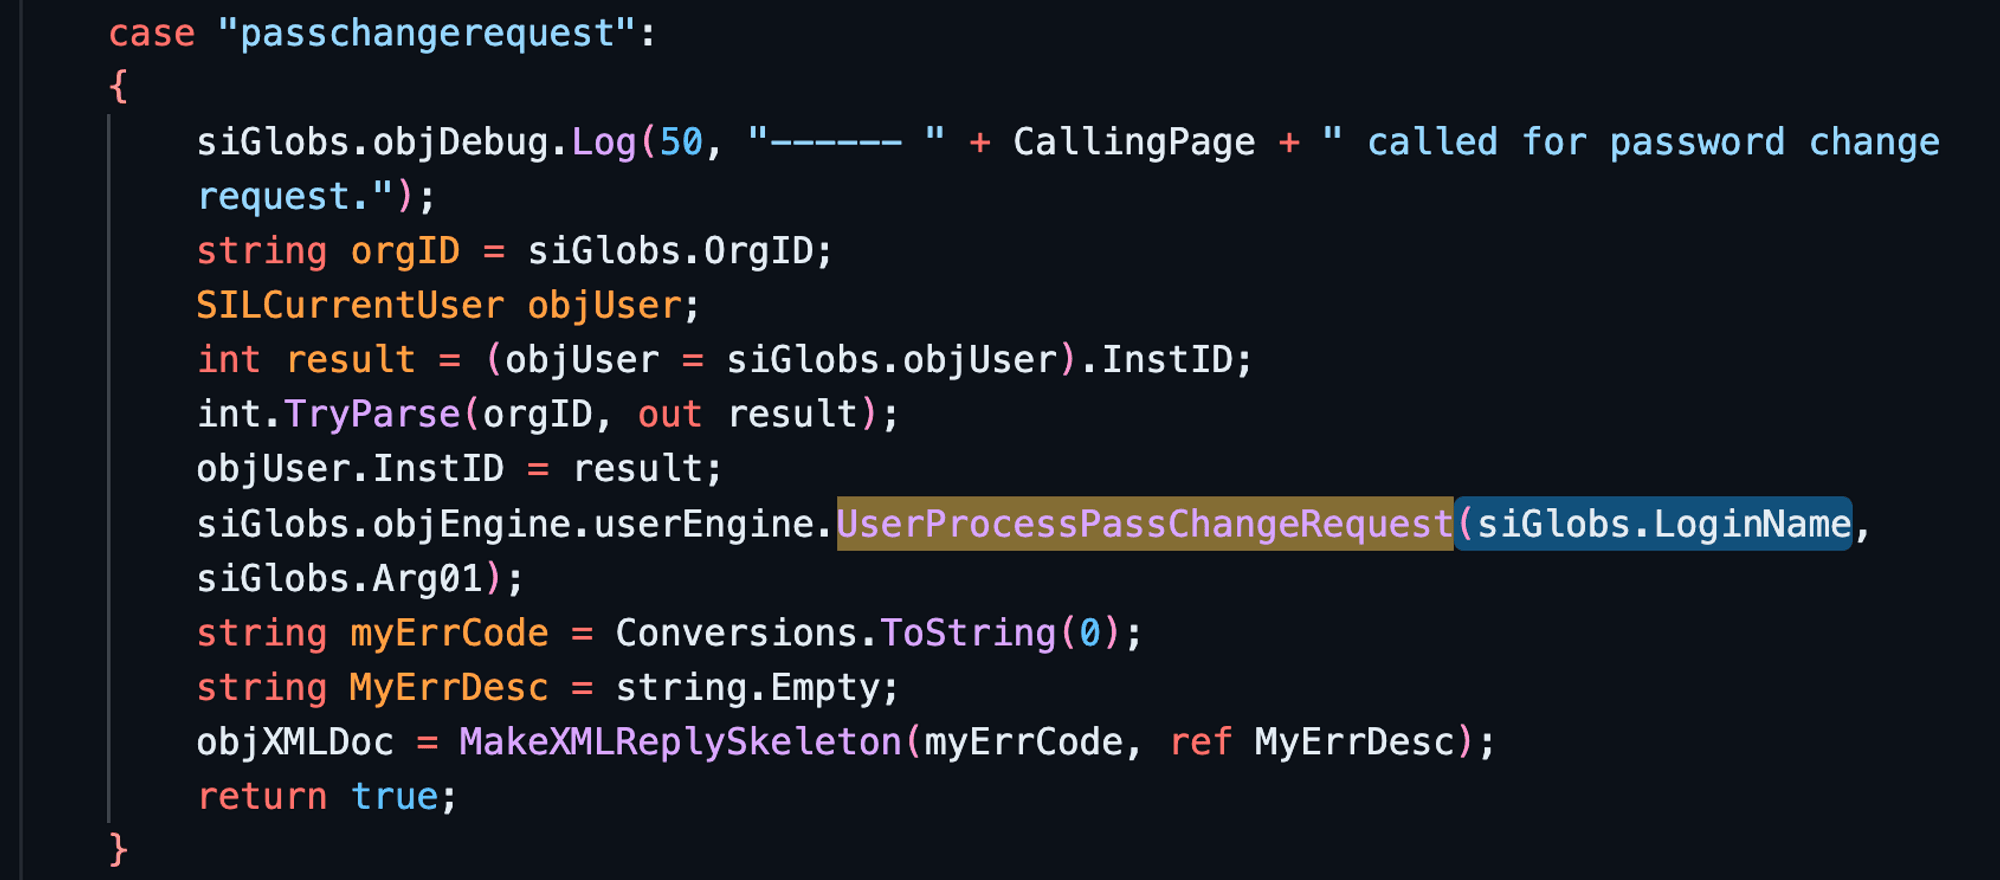Click the ToString method call
This screenshot has height=880, width=2000.
(967, 632)
